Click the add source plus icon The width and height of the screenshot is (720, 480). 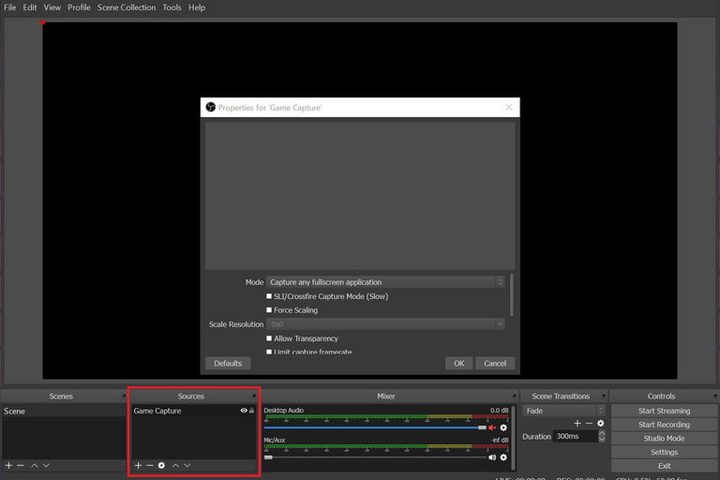tap(138, 466)
